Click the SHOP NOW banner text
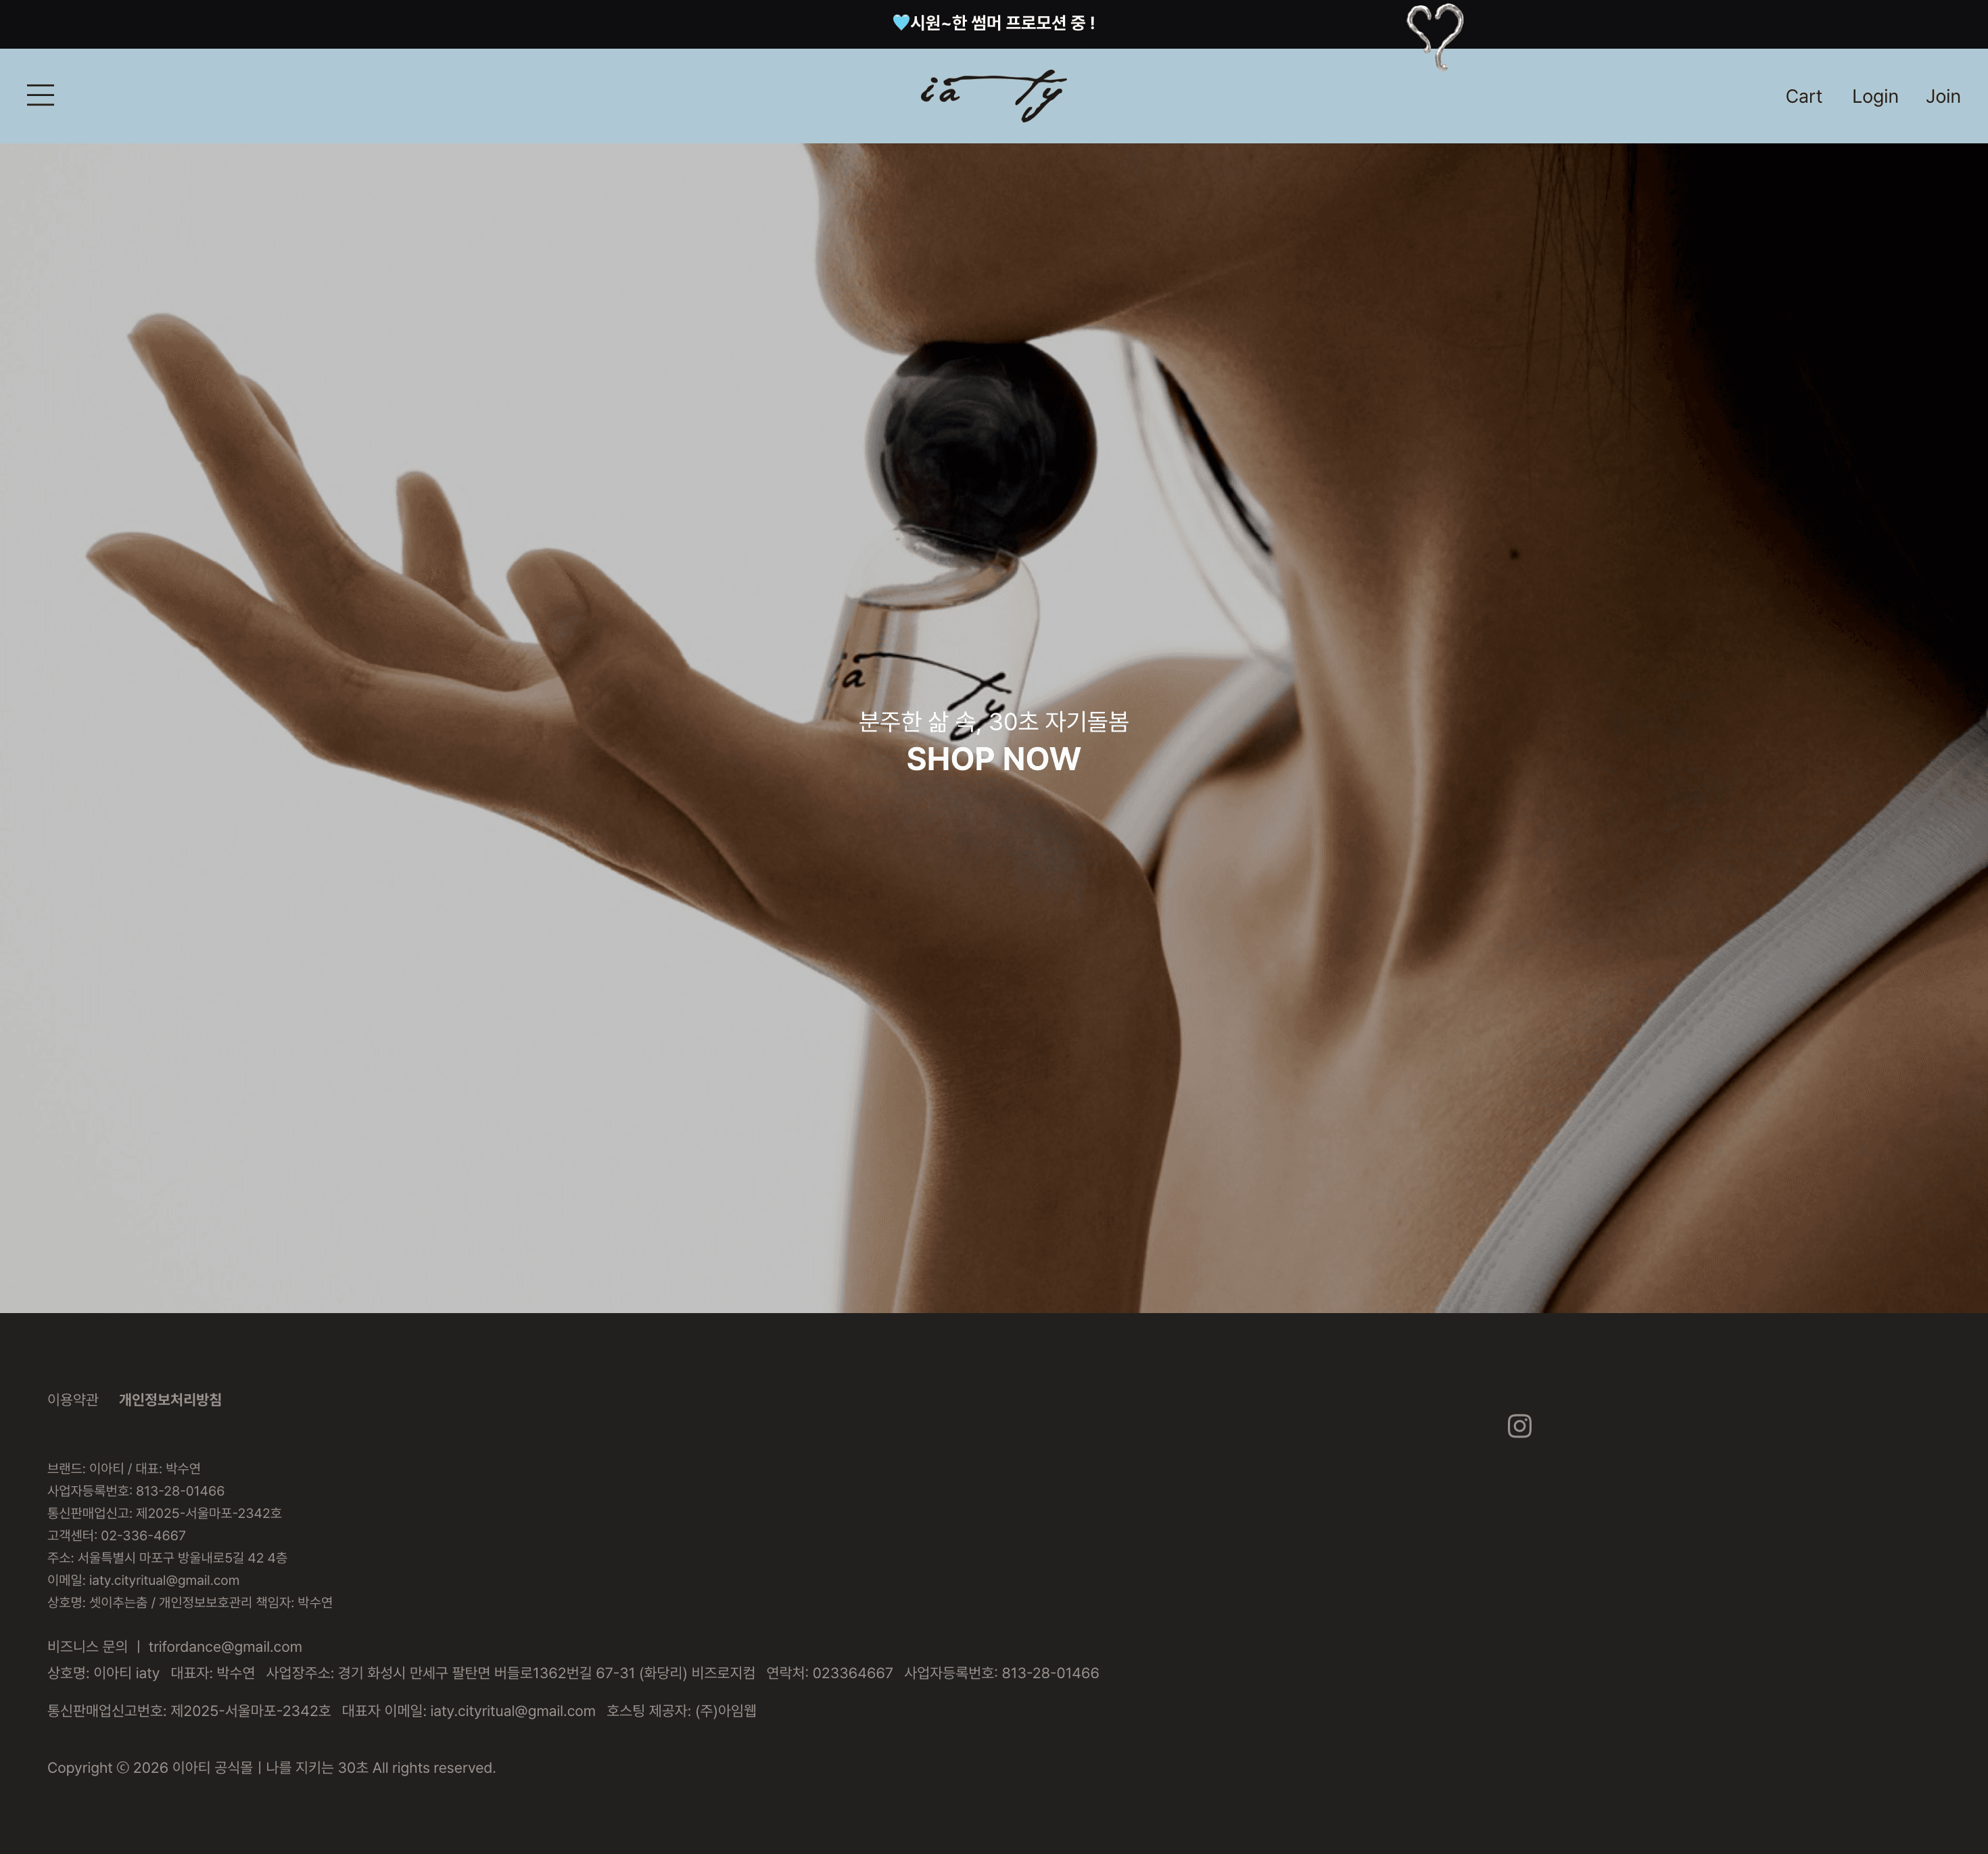Viewport: 1988px width, 1854px height. click(993, 759)
